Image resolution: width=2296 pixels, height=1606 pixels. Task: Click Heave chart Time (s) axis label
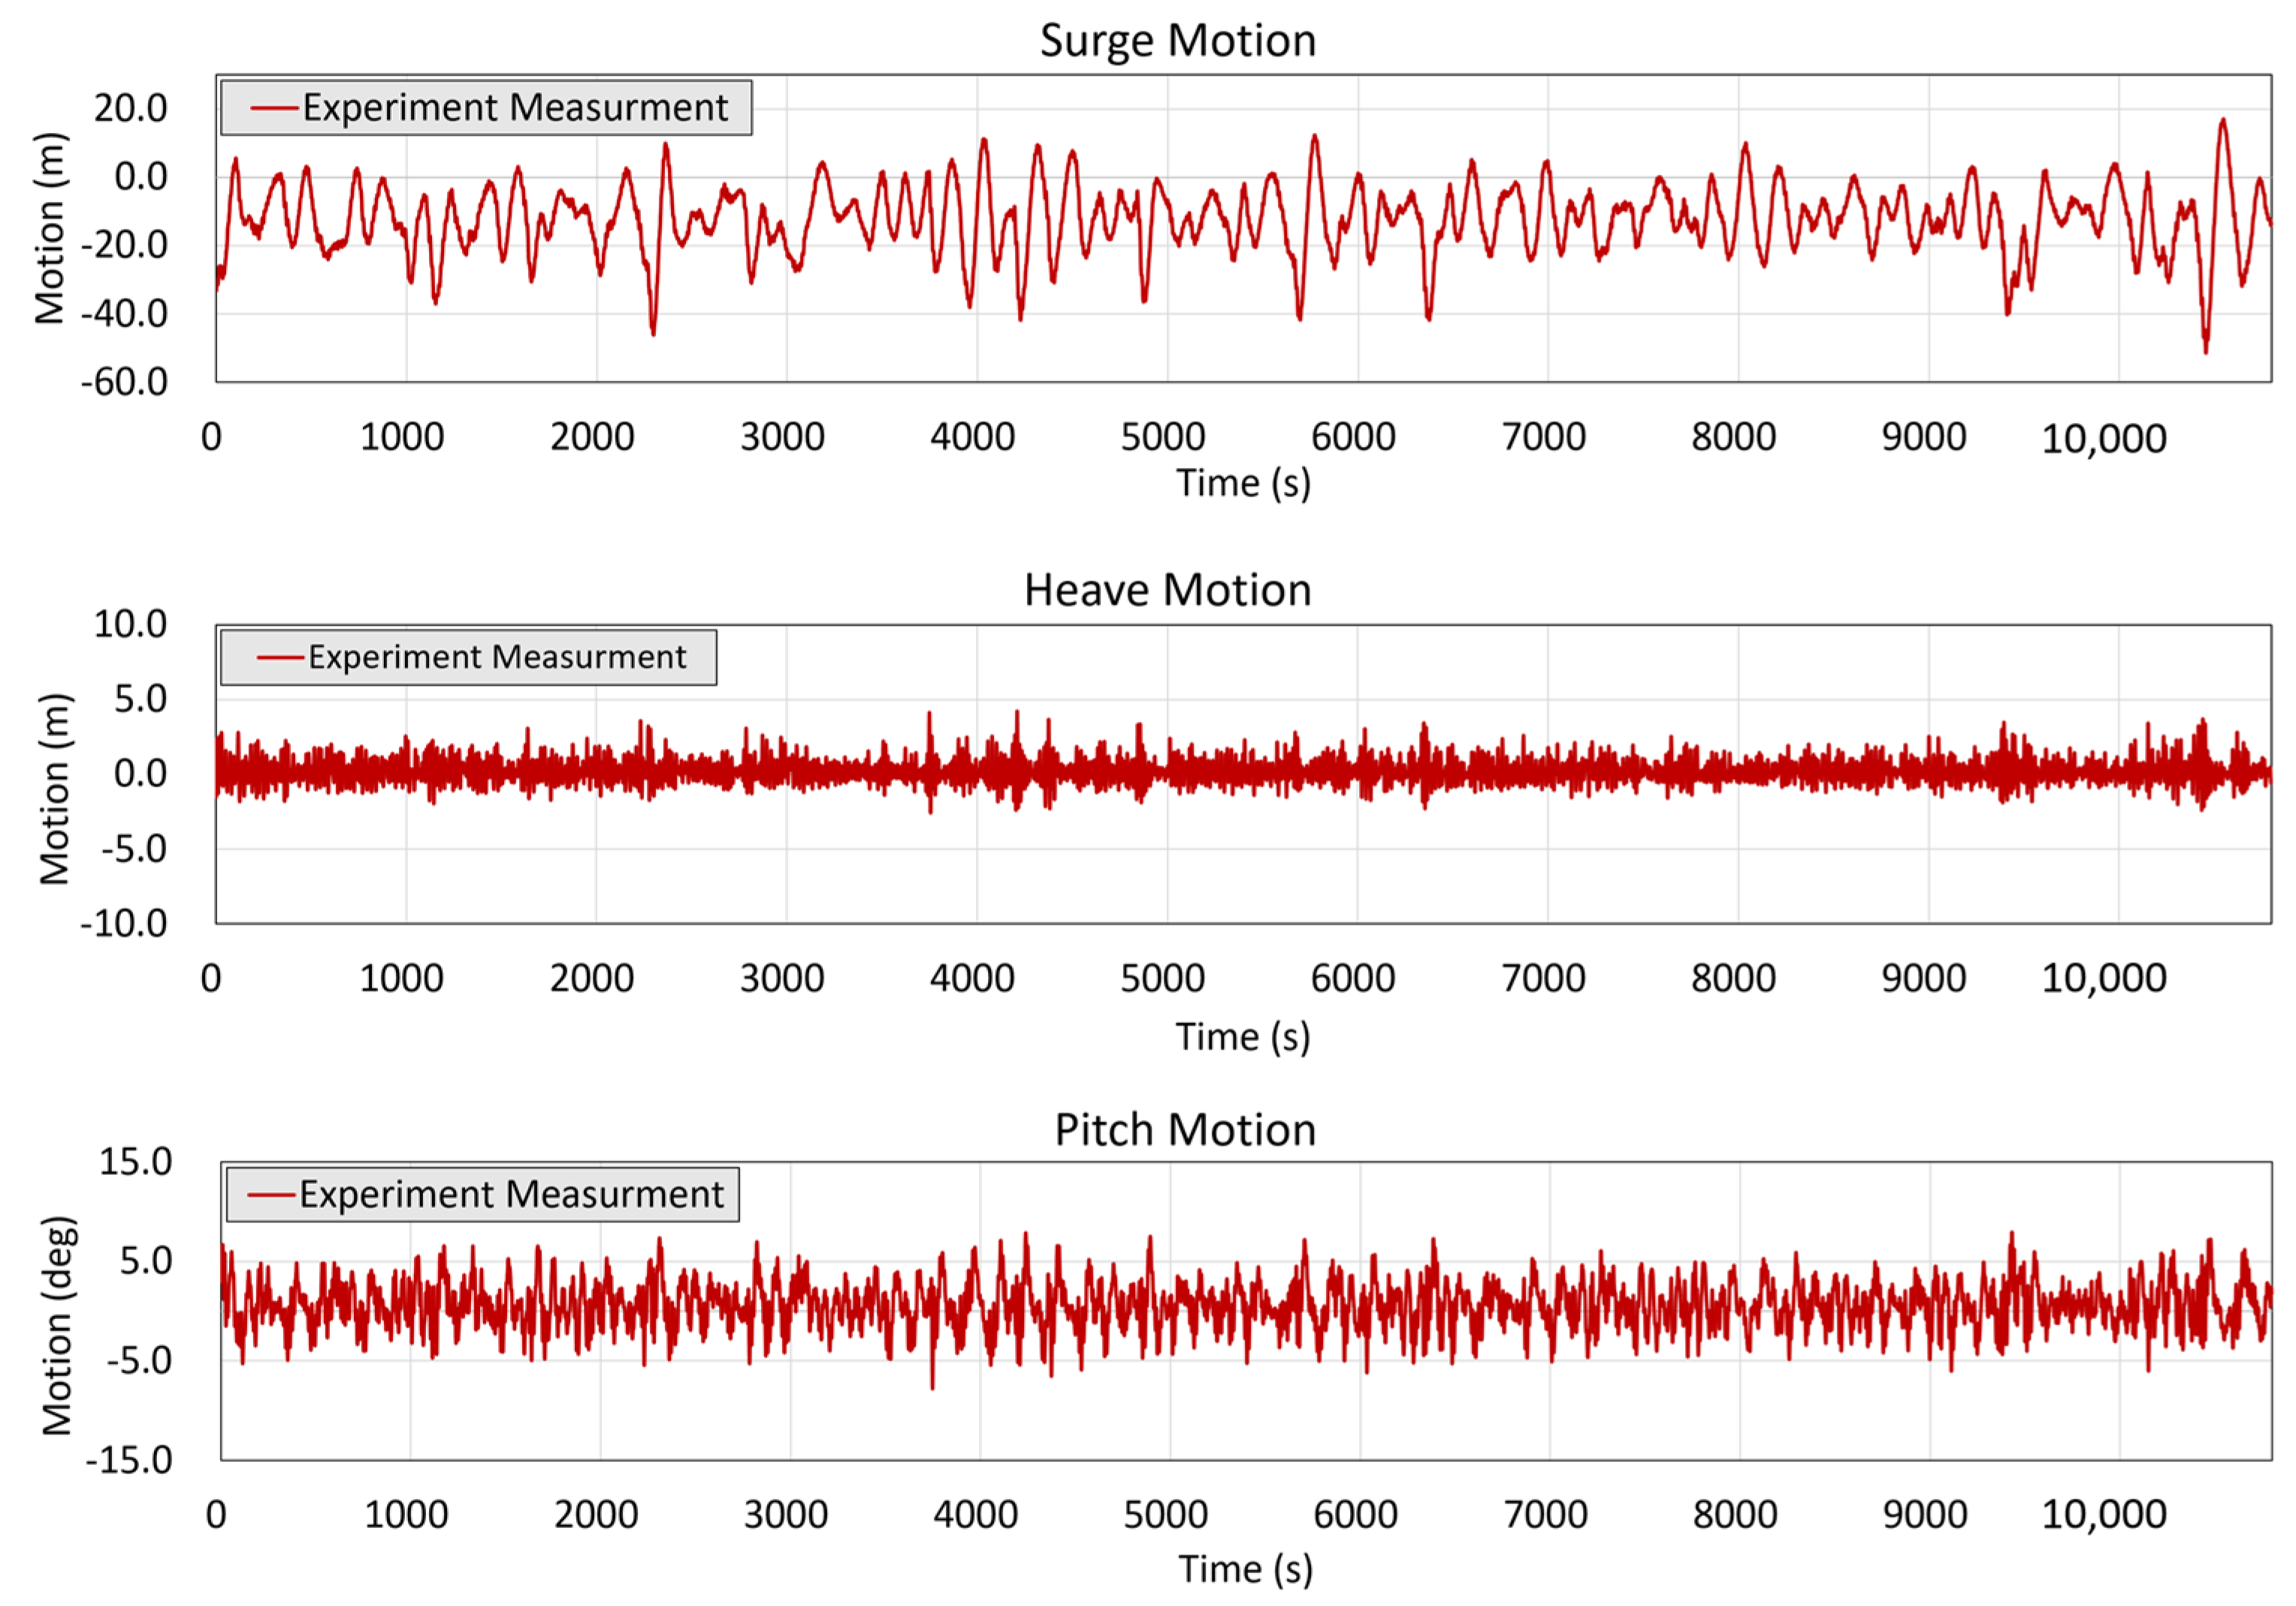click(x=1242, y=1037)
